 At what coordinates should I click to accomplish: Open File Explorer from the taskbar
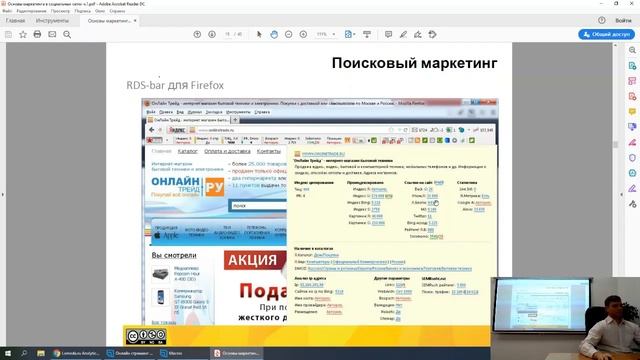(x=40, y=353)
